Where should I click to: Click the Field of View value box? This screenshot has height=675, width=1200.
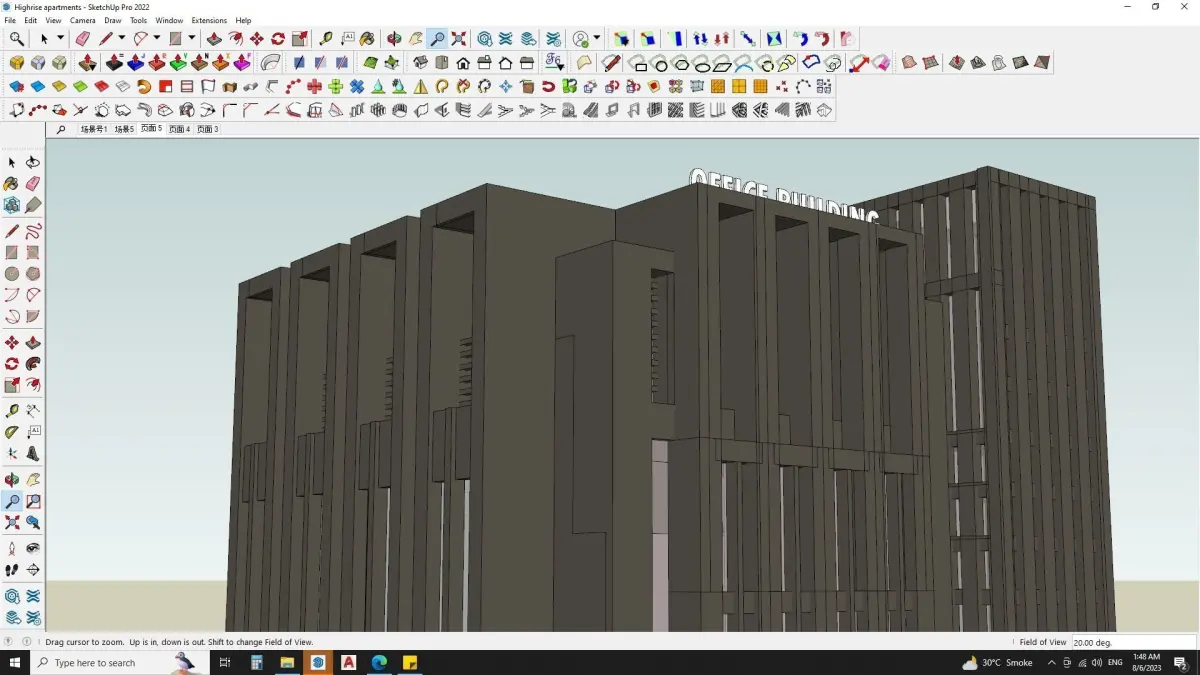click(x=1133, y=642)
